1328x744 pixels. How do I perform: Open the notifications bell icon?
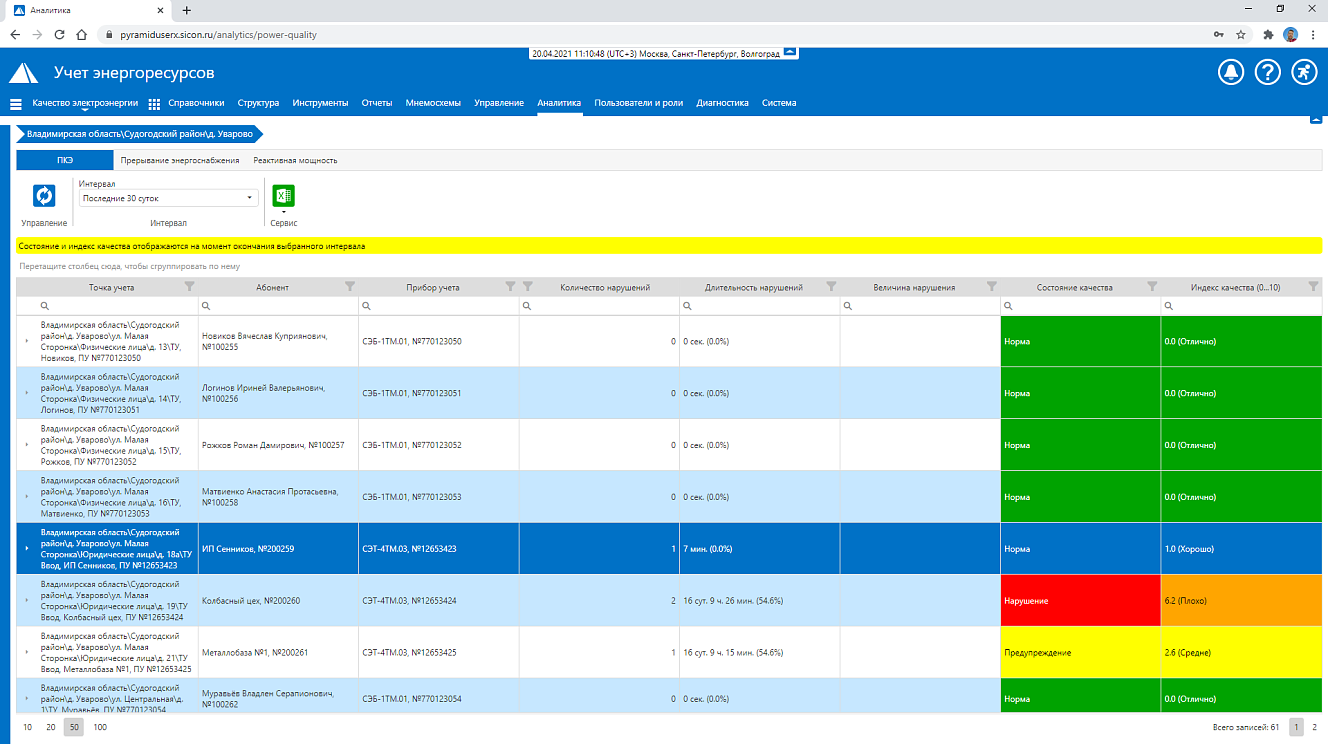click(x=1231, y=72)
